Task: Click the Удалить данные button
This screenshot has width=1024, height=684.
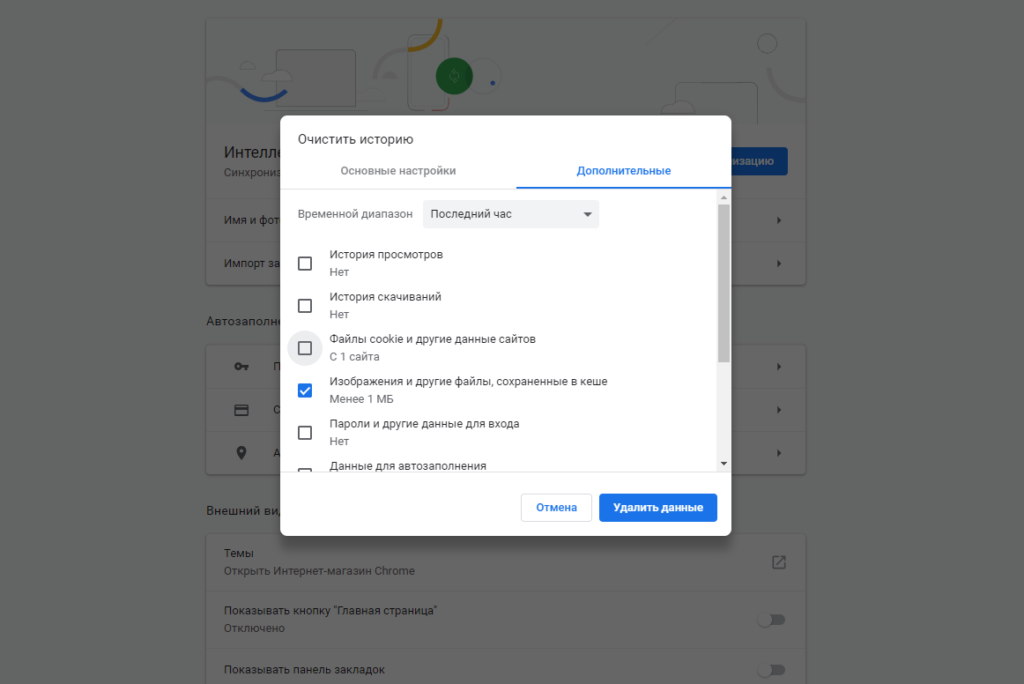Action: 657,508
